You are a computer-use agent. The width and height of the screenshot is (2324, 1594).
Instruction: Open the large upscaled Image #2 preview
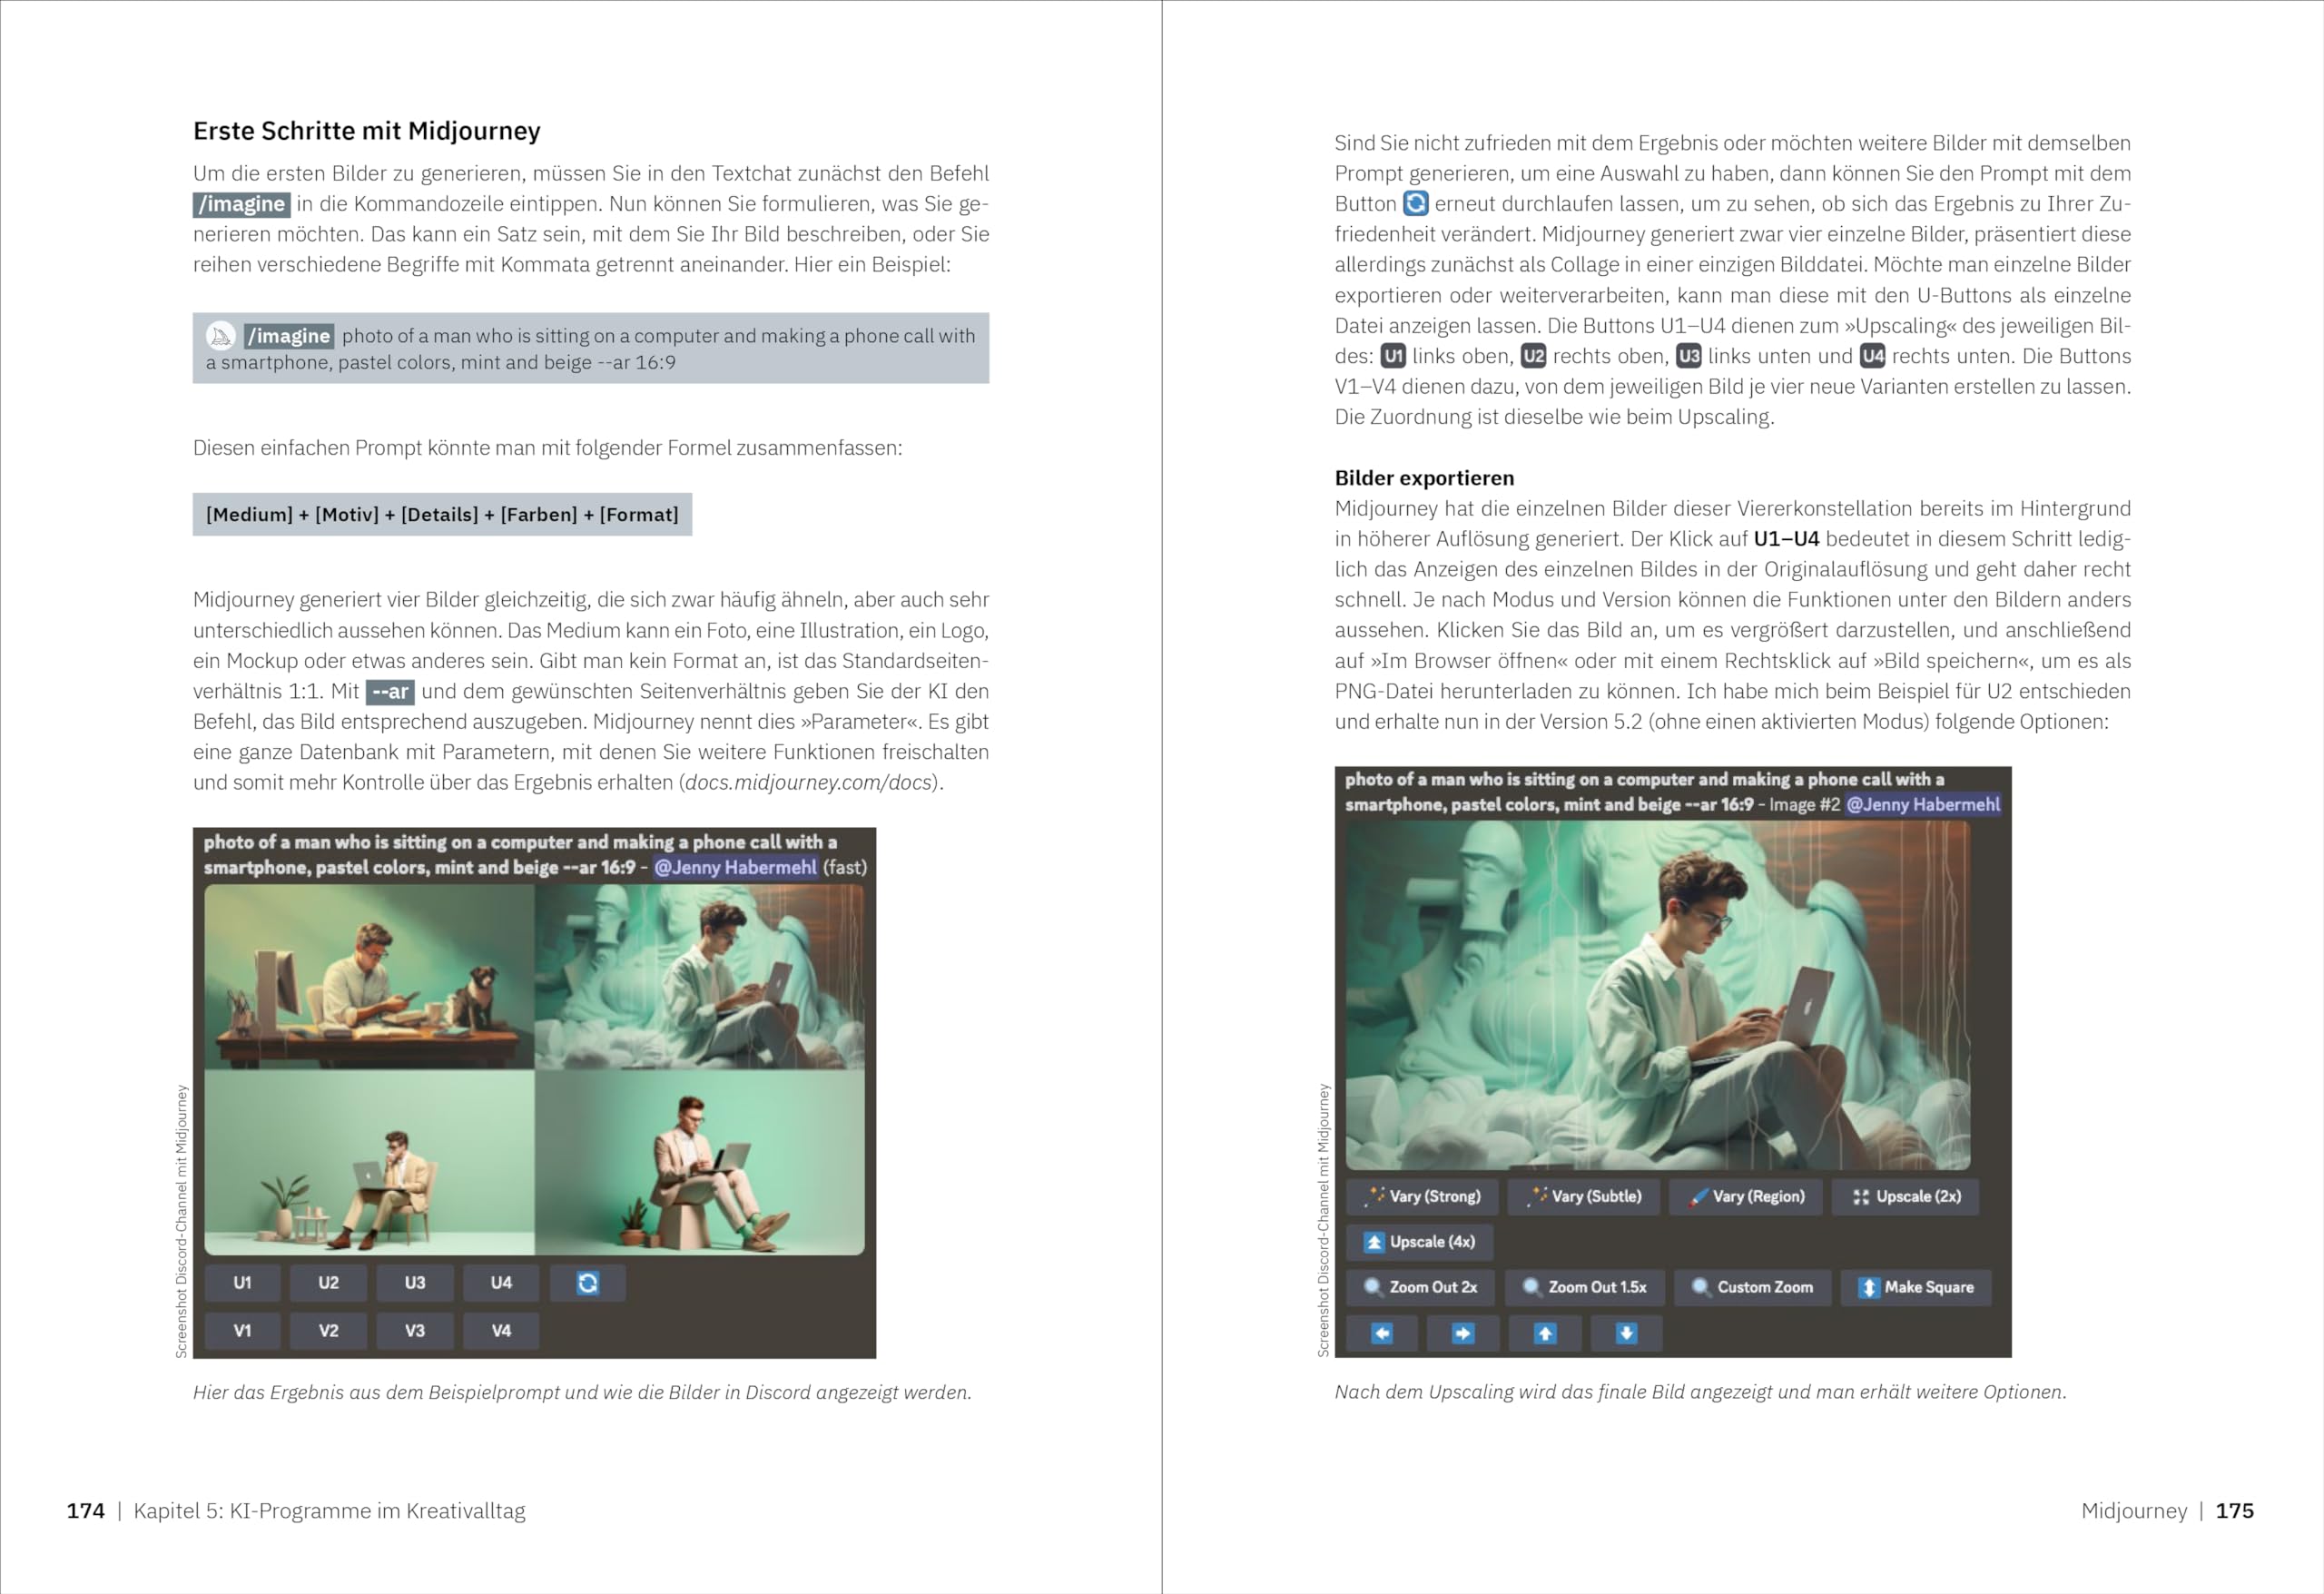pos(1658,995)
